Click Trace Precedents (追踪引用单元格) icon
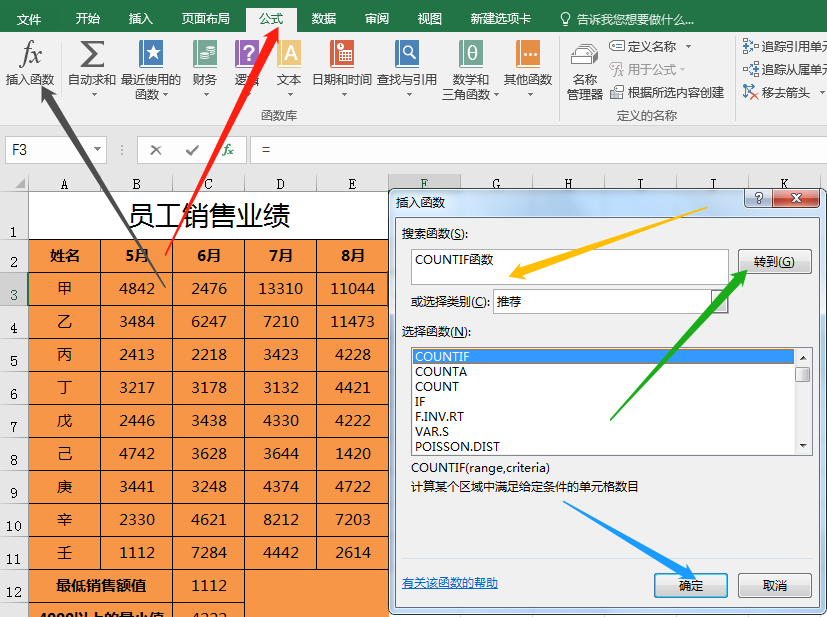 (751, 46)
